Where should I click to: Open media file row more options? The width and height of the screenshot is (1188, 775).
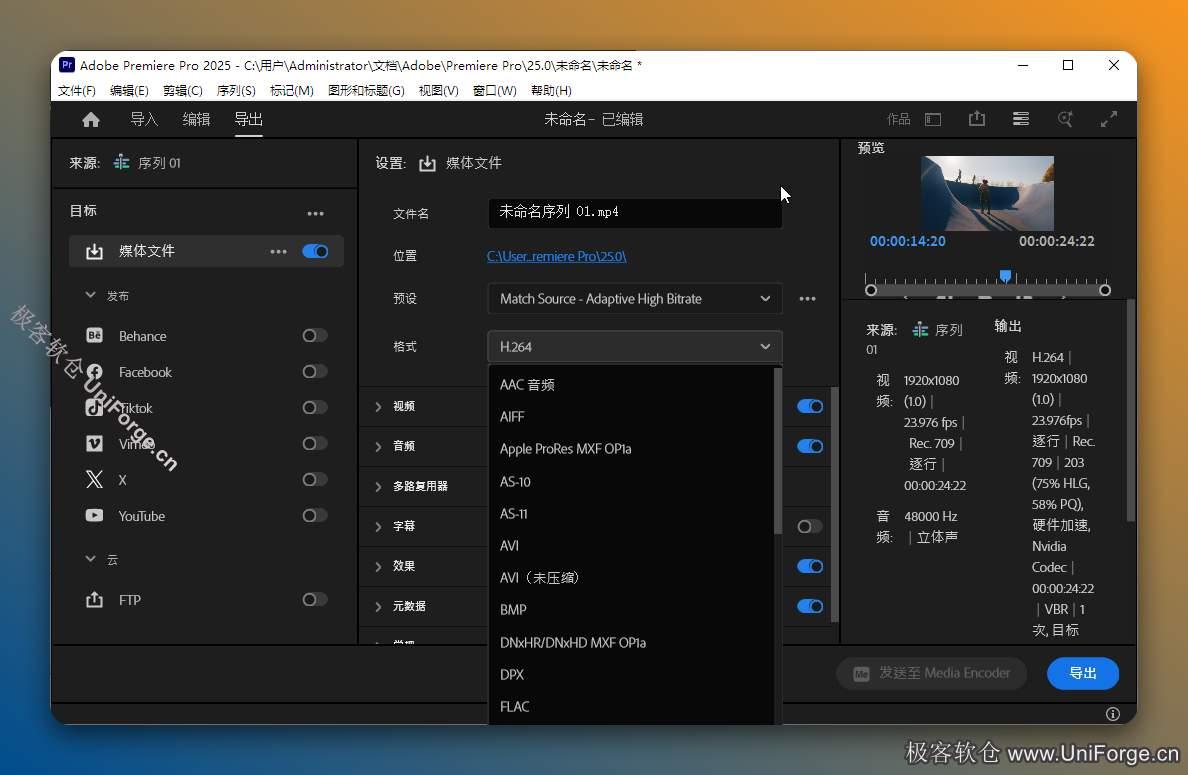point(278,252)
